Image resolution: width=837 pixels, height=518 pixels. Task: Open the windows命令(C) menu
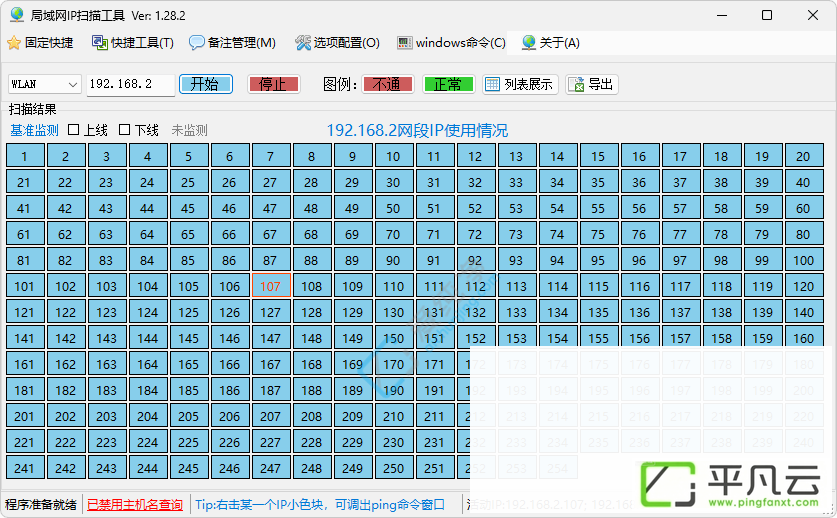pyautogui.click(x=452, y=43)
